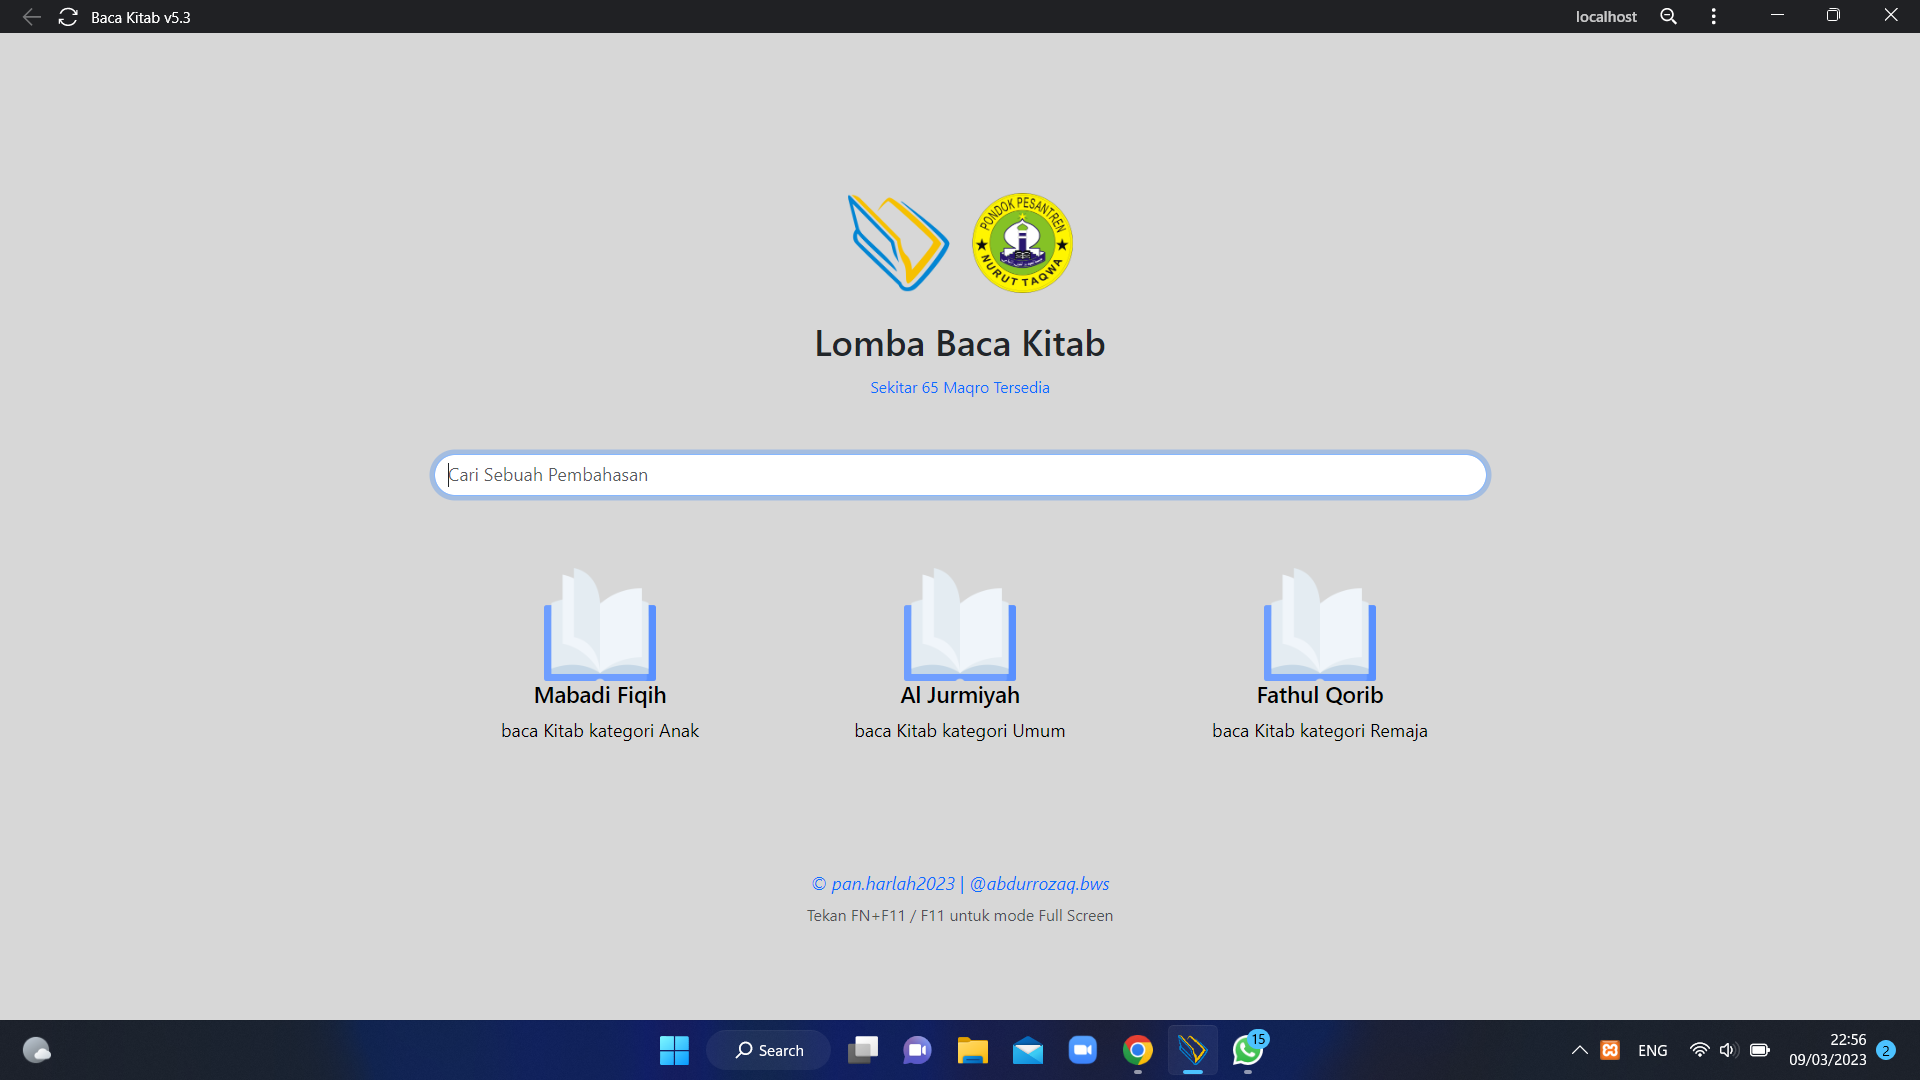Launch Google Chrome from the taskbar
Screen dimensions: 1920x1080
1136,1050
